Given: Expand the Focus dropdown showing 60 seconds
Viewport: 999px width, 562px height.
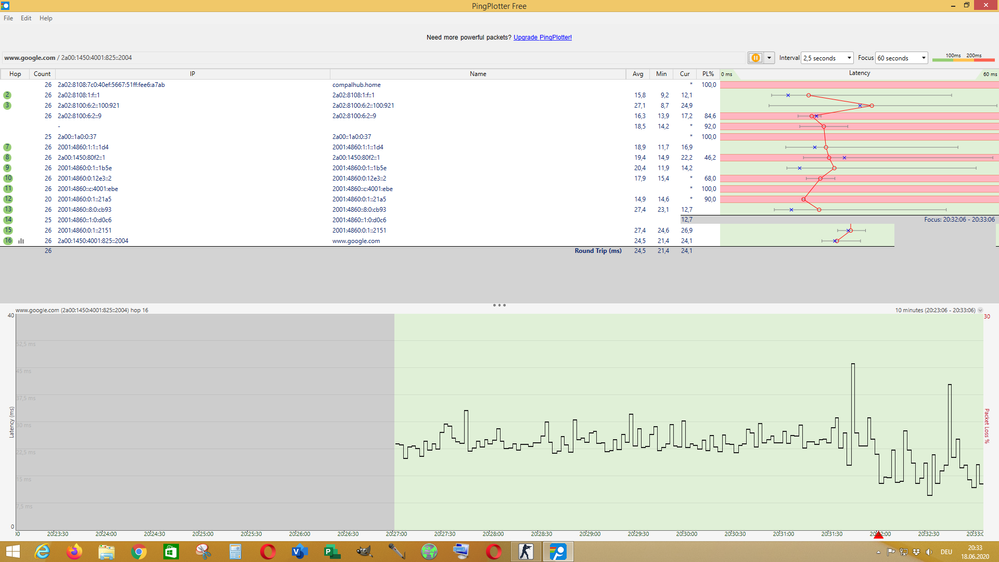Looking at the screenshot, I should click(902, 58).
